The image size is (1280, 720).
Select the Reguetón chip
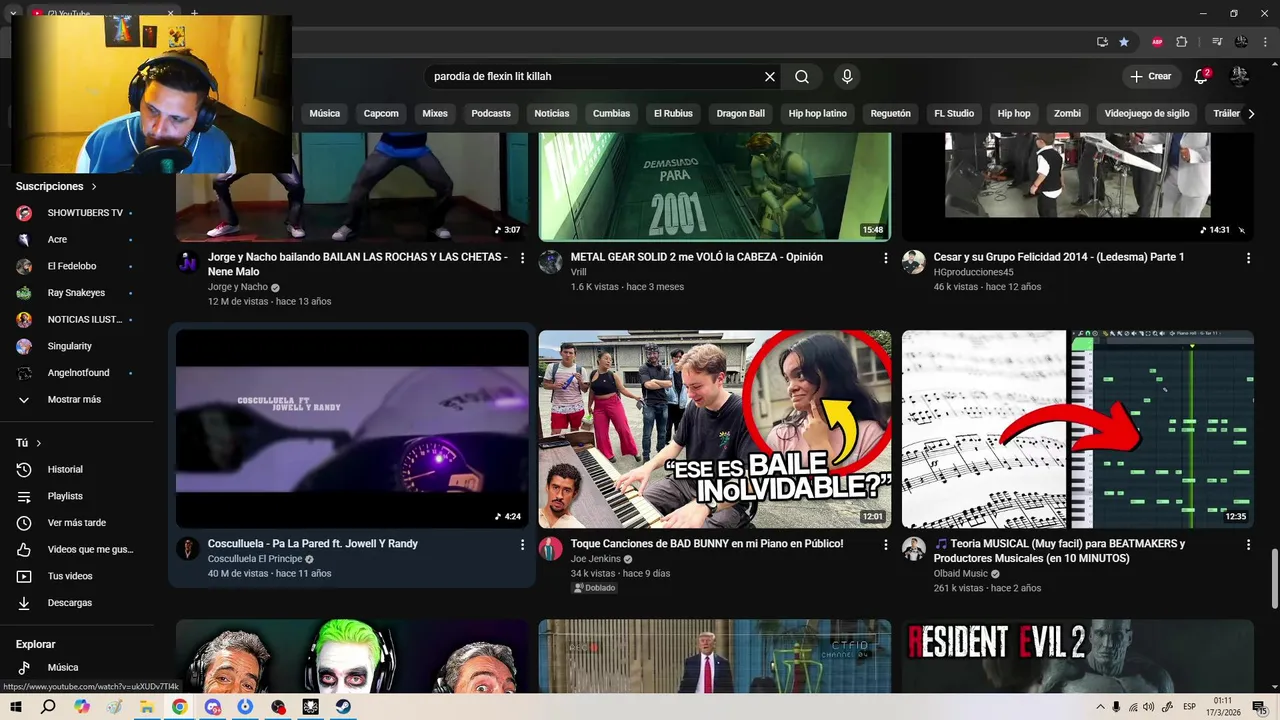[x=891, y=114]
